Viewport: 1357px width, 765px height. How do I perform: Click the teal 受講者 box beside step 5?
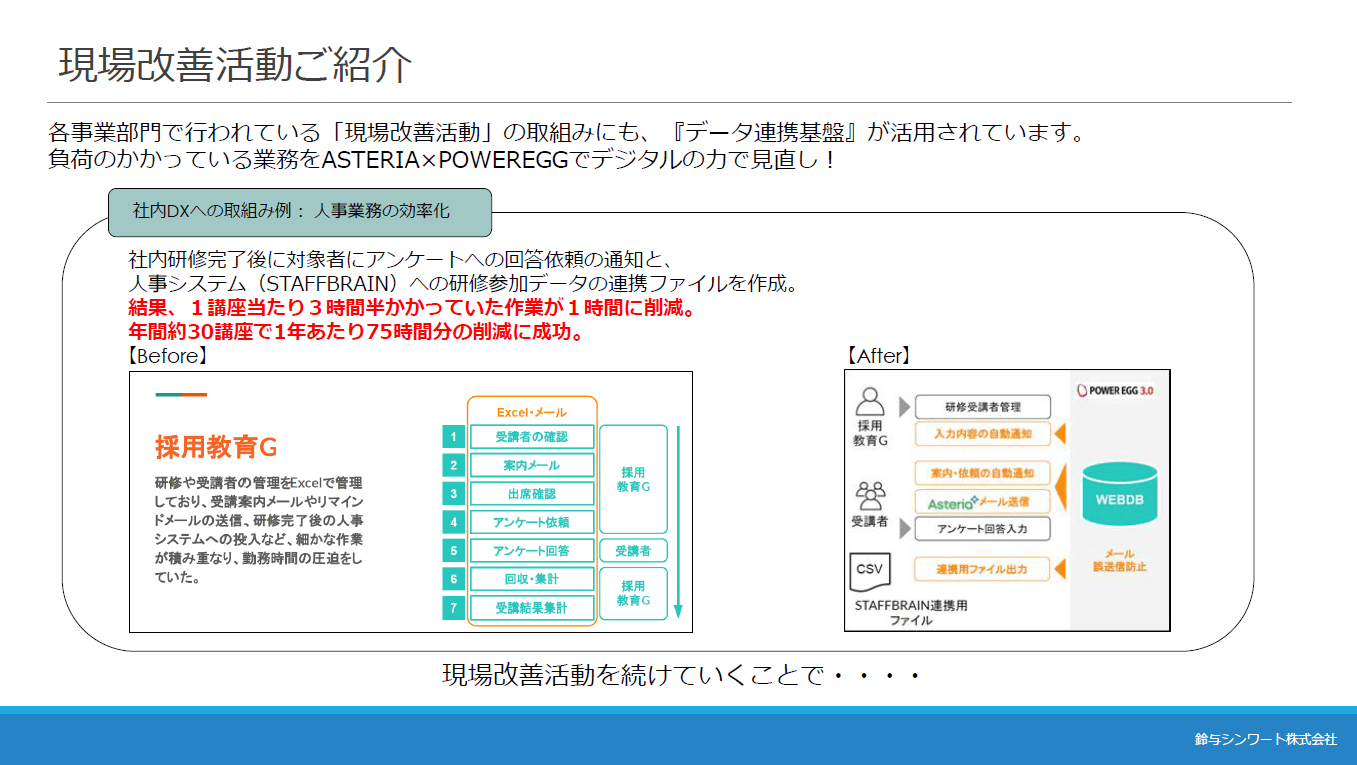pos(633,550)
